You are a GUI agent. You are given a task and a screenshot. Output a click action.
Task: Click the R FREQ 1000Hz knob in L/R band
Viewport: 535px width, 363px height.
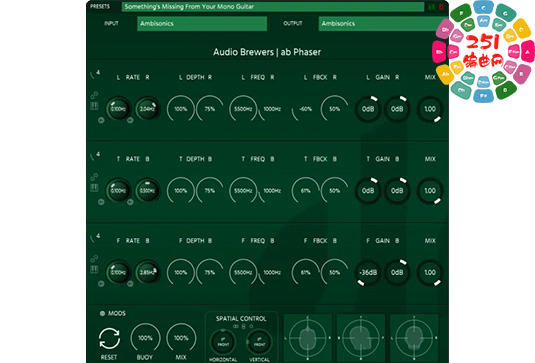[x=272, y=109]
